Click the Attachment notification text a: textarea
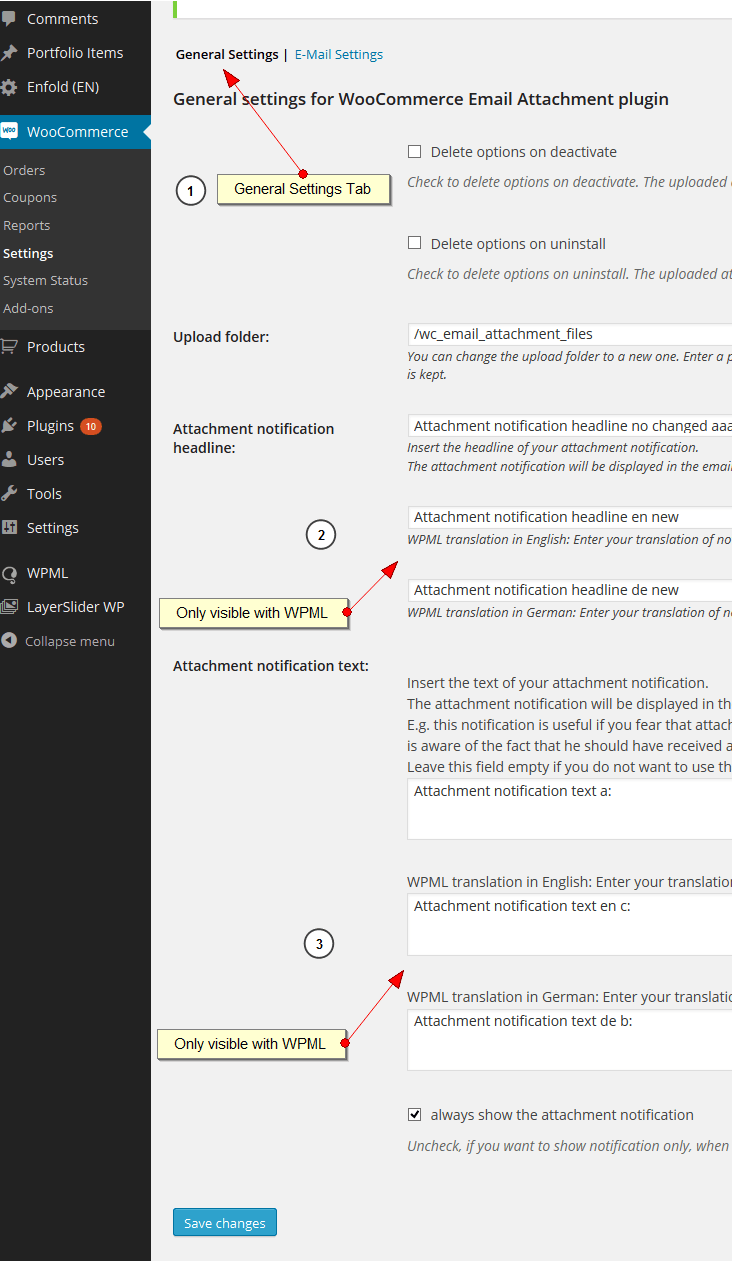732x1261 pixels. point(569,809)
